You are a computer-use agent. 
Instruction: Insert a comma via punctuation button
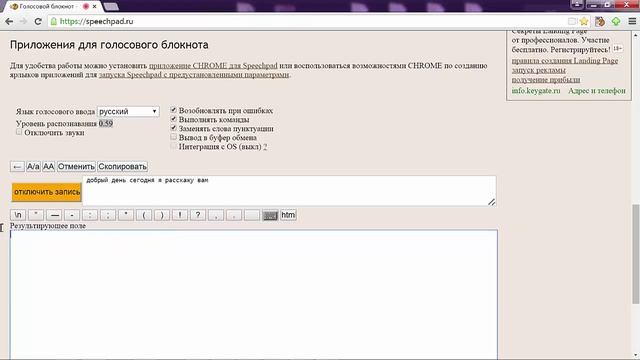(x=216, y=215)
